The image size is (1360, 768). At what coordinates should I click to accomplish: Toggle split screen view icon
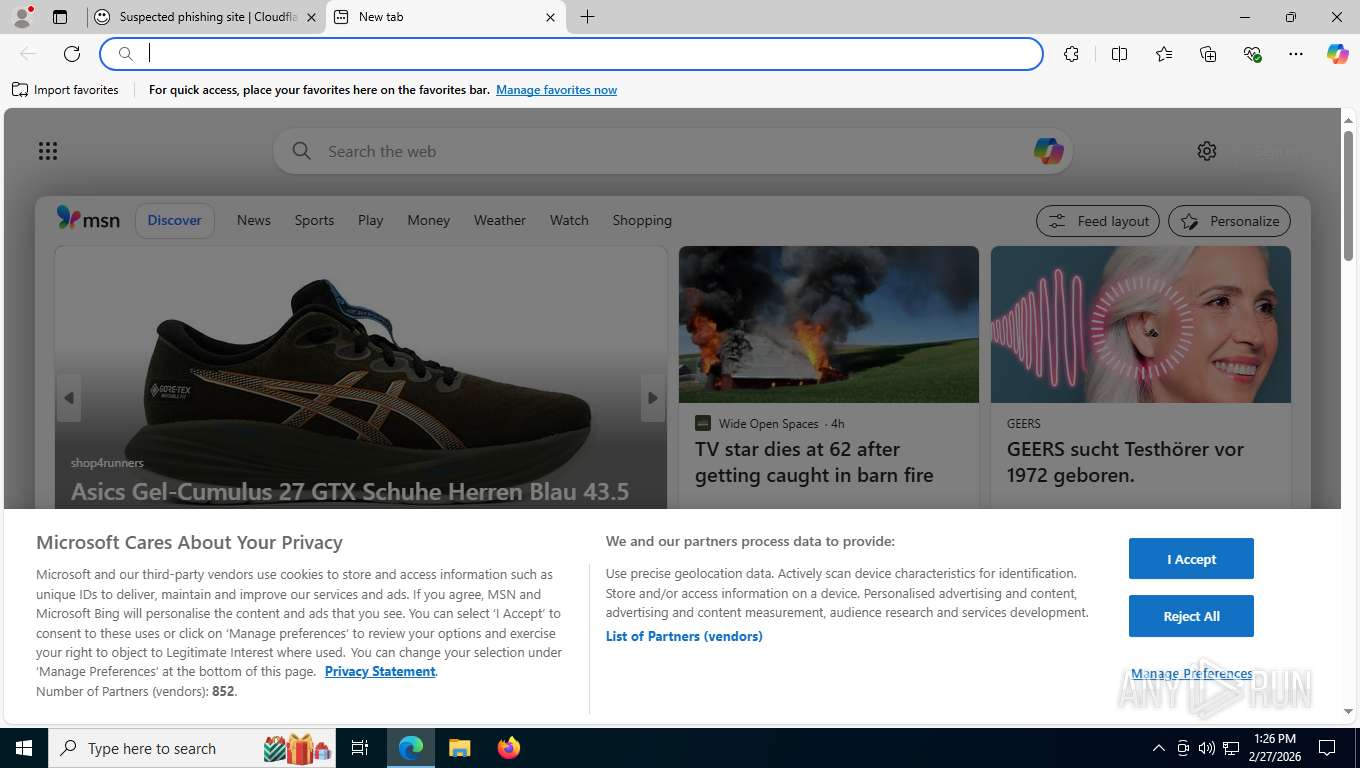click(x=1120, y=54)
